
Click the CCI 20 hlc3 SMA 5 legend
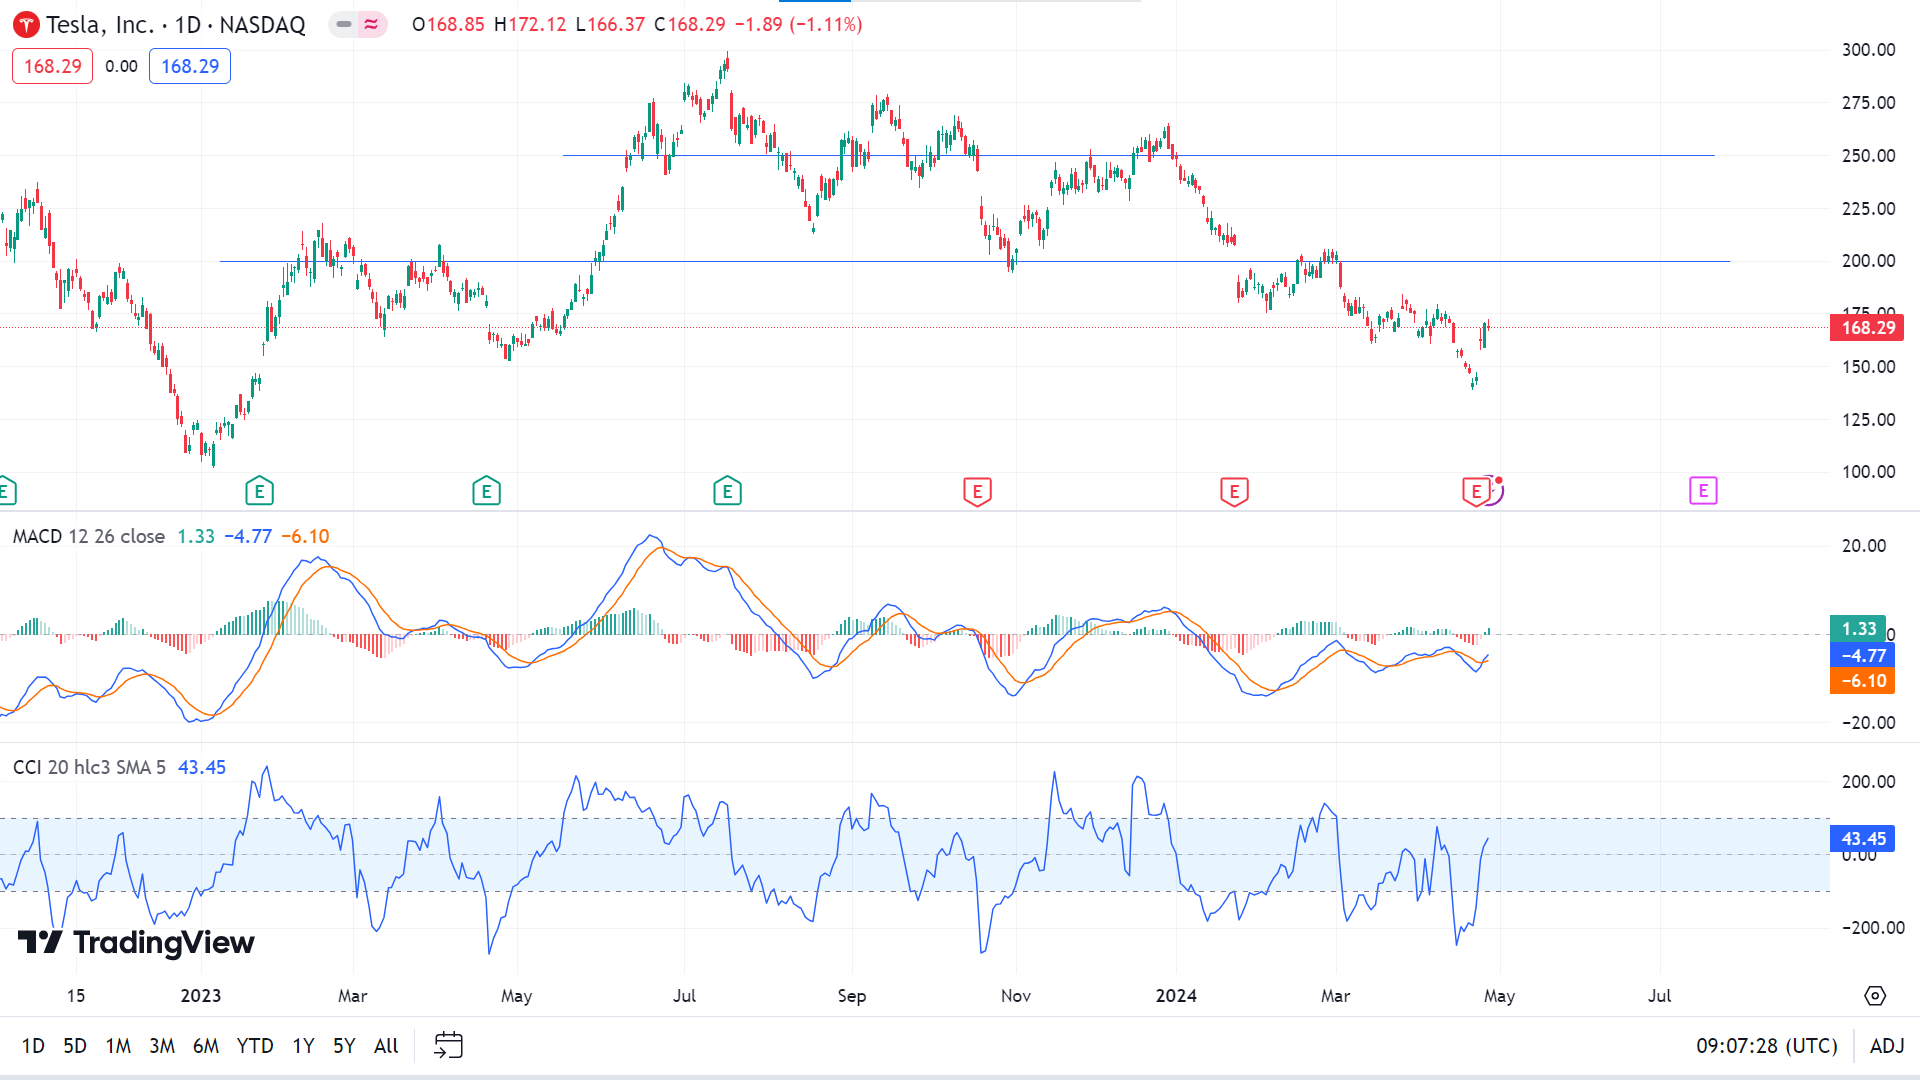click(89, 767)
